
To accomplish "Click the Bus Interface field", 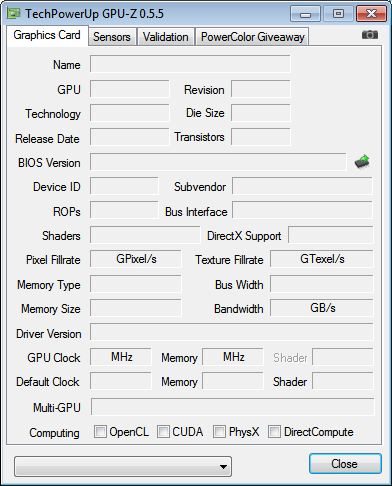I will (302, 210).
